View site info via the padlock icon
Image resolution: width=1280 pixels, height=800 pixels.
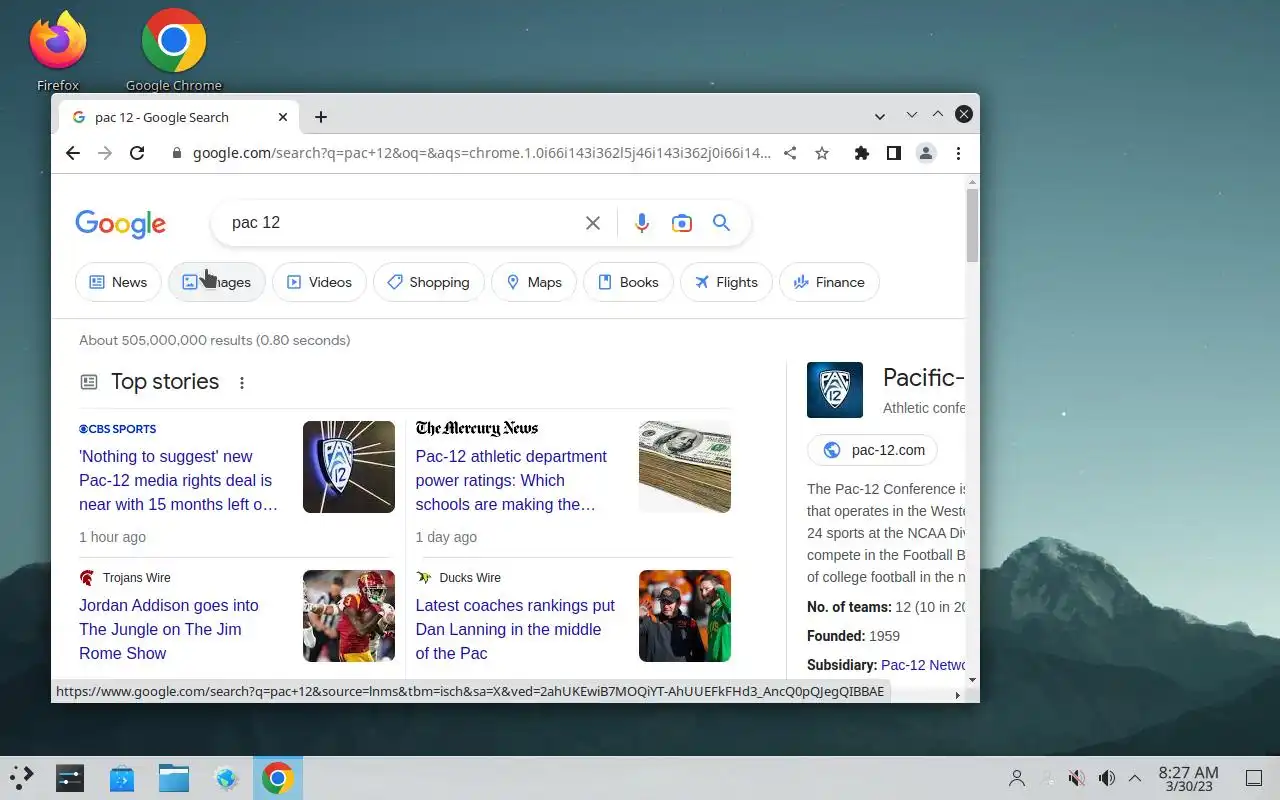point(177,153)
